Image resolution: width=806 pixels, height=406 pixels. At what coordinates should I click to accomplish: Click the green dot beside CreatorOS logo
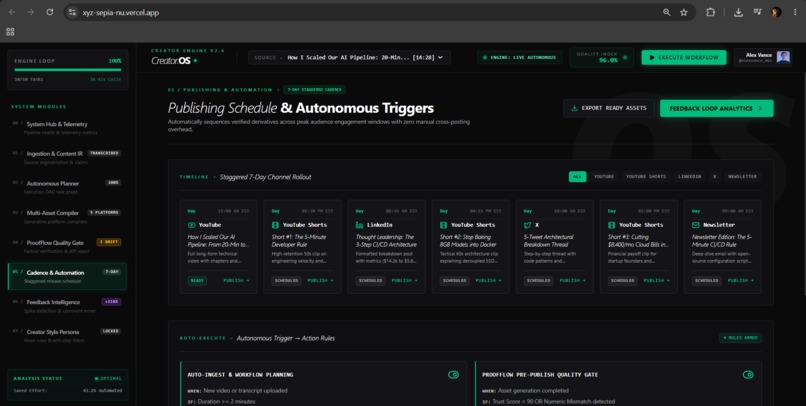(195, 61)
